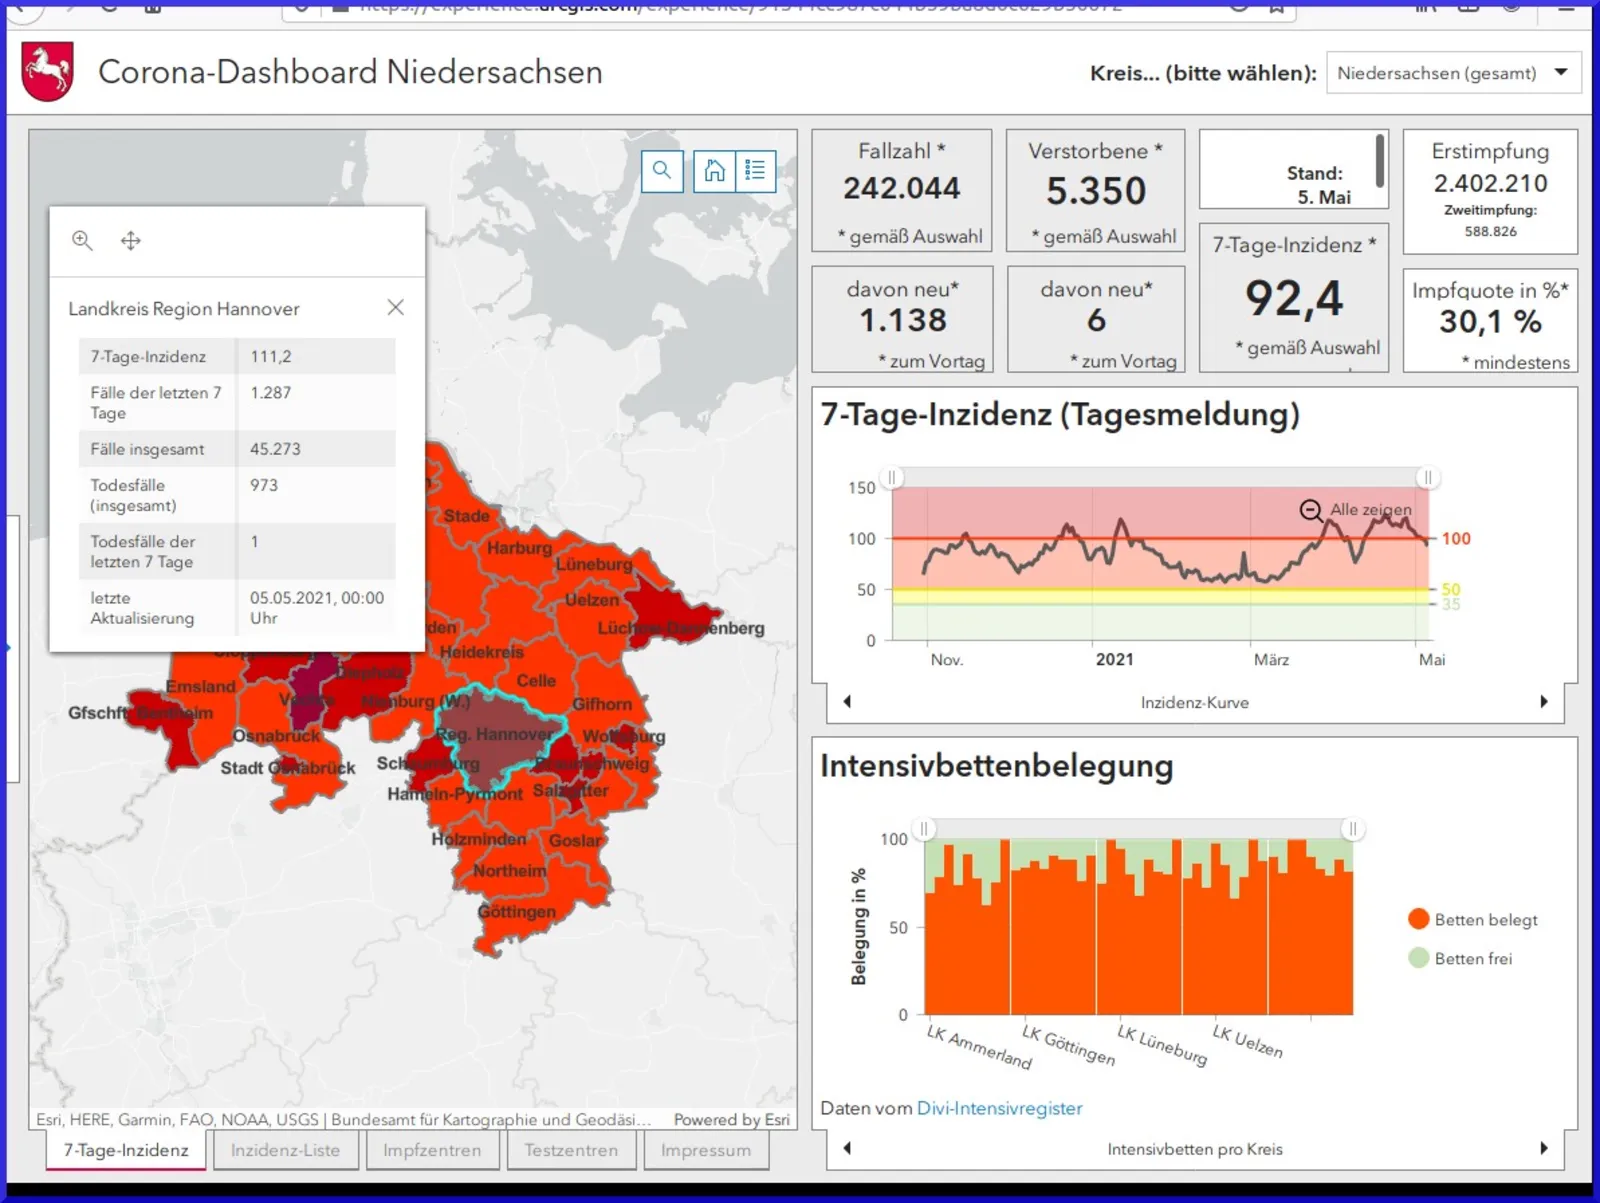
Task: Switch to the Inzidenz-Liste tab
Action: point(285,1150)
